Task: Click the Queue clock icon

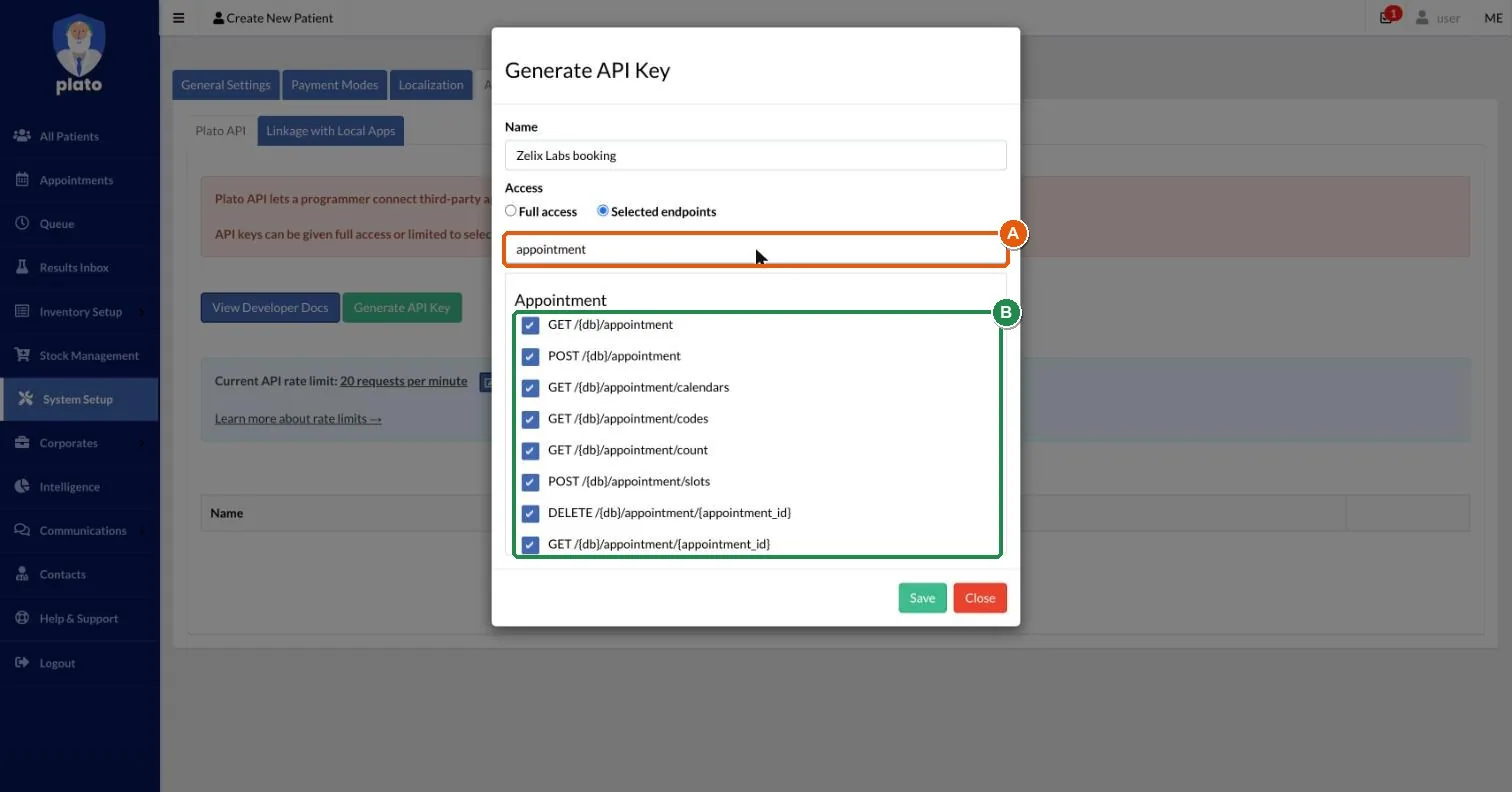Action: (x=22, y=224)
